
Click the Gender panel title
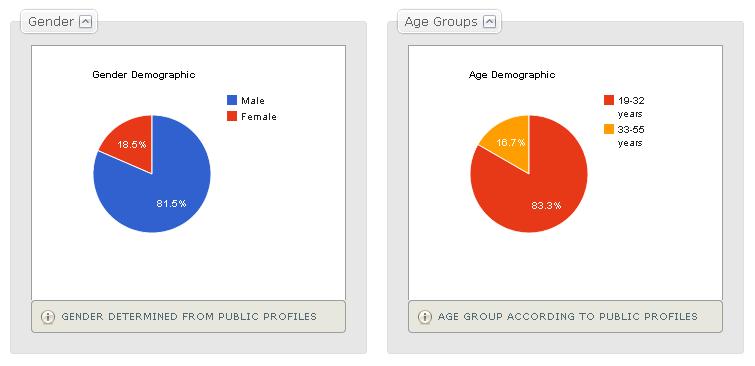tap(51, 22)
